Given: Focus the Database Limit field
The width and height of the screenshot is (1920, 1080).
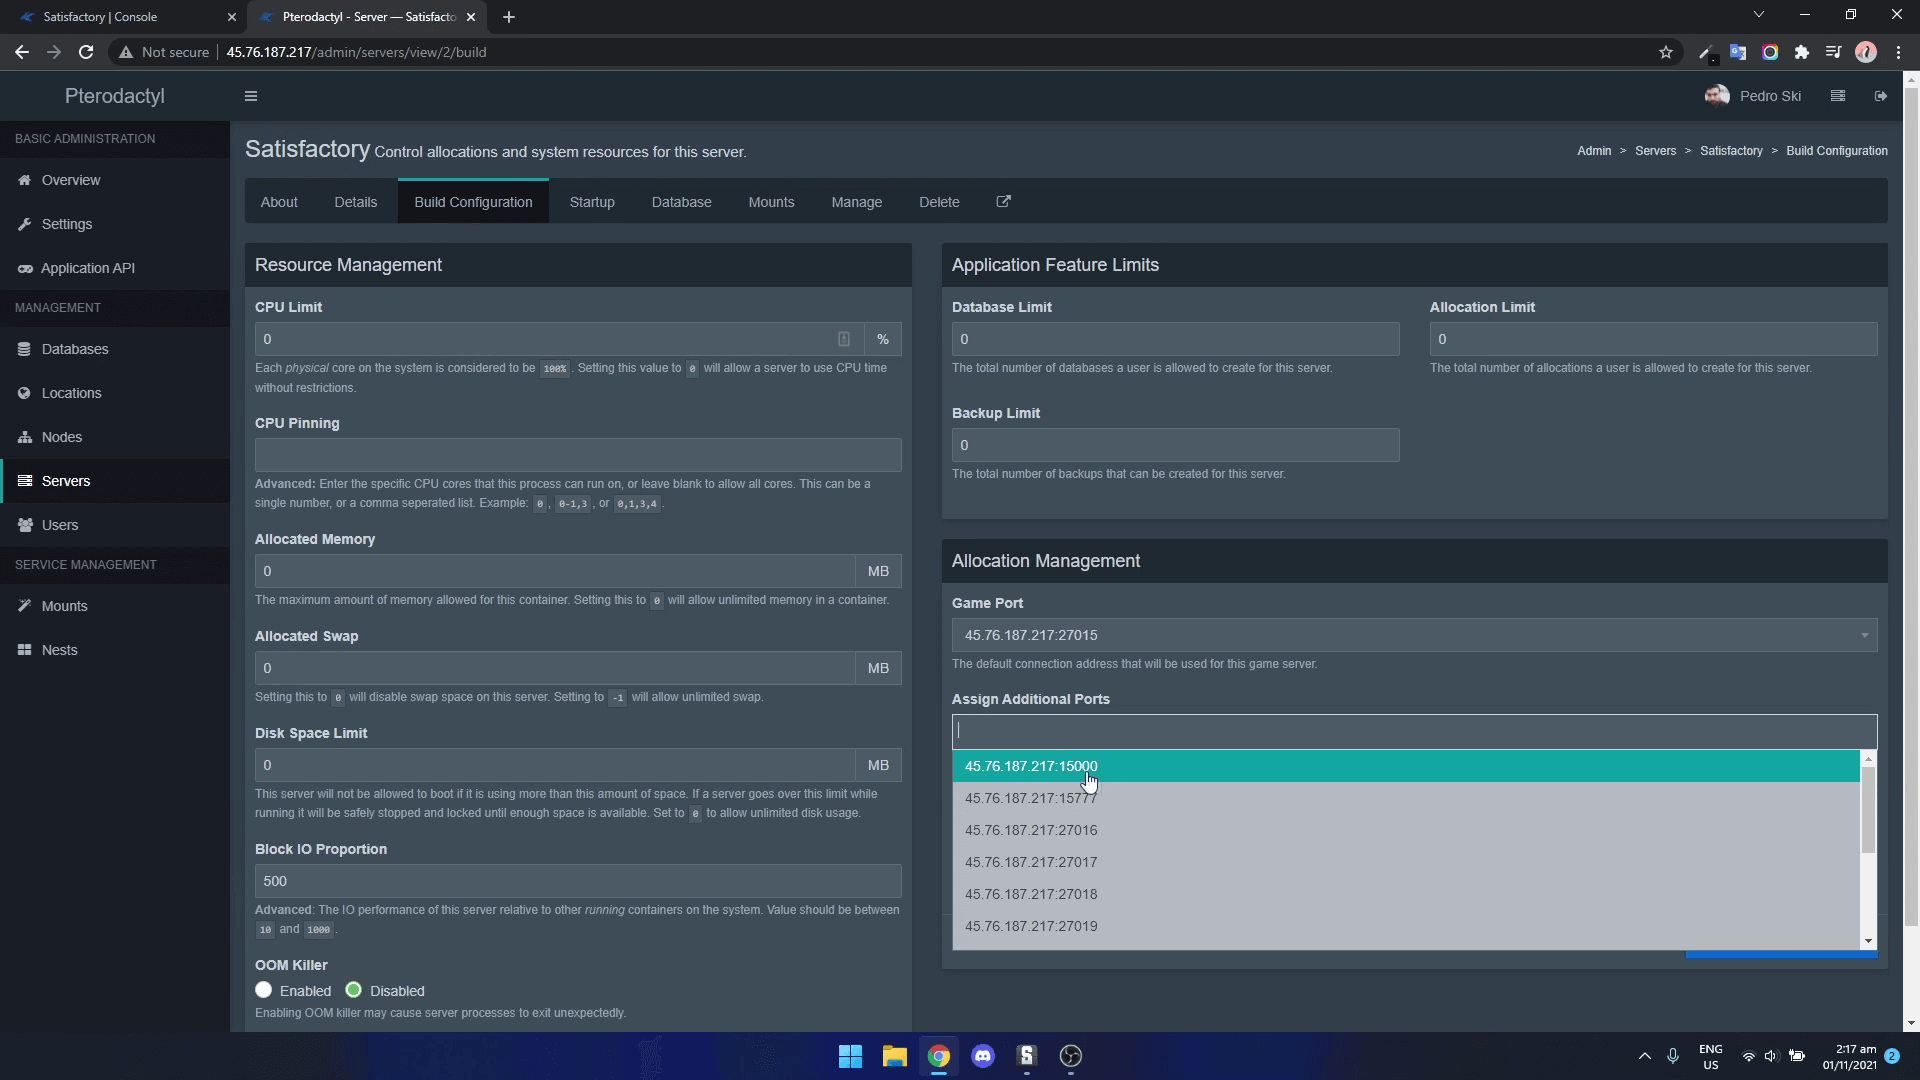Looking at the screenshot, I should point(1175,339).
